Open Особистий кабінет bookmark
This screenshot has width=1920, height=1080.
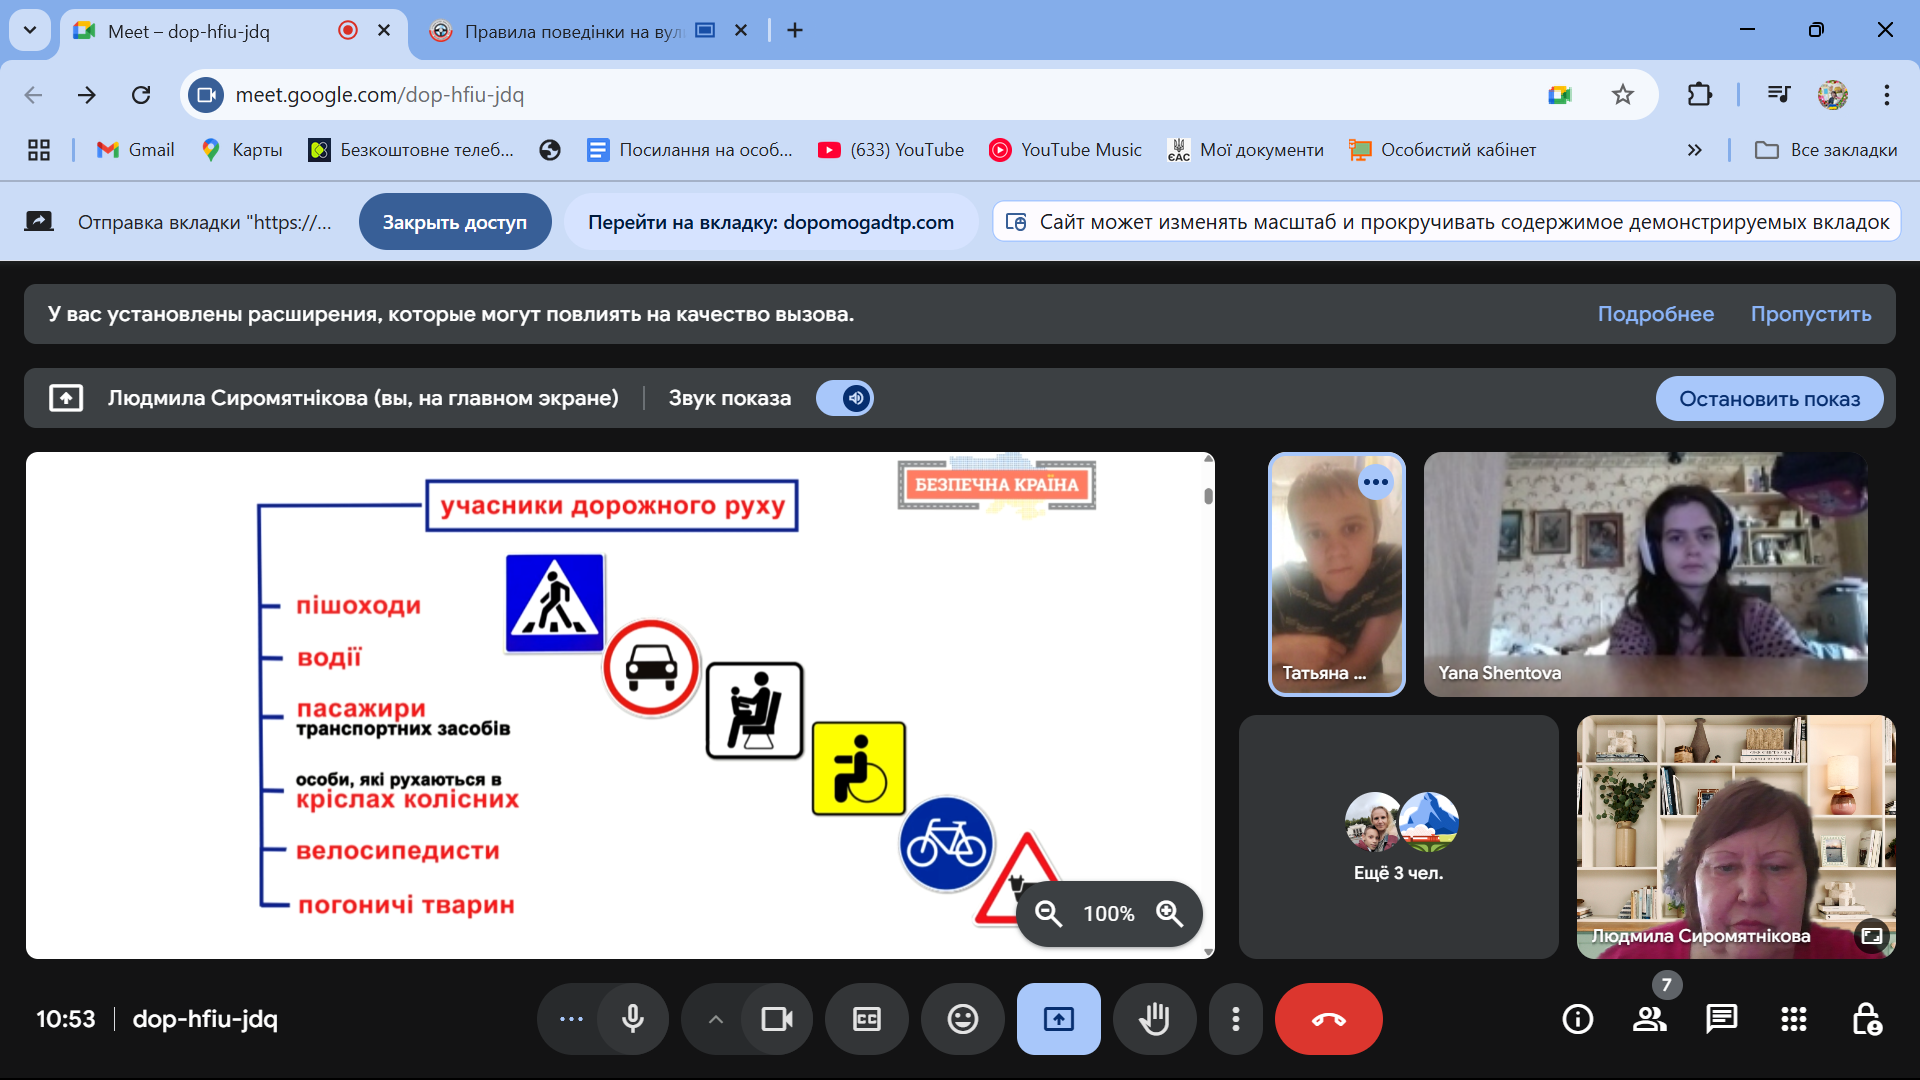(1442, 150)
